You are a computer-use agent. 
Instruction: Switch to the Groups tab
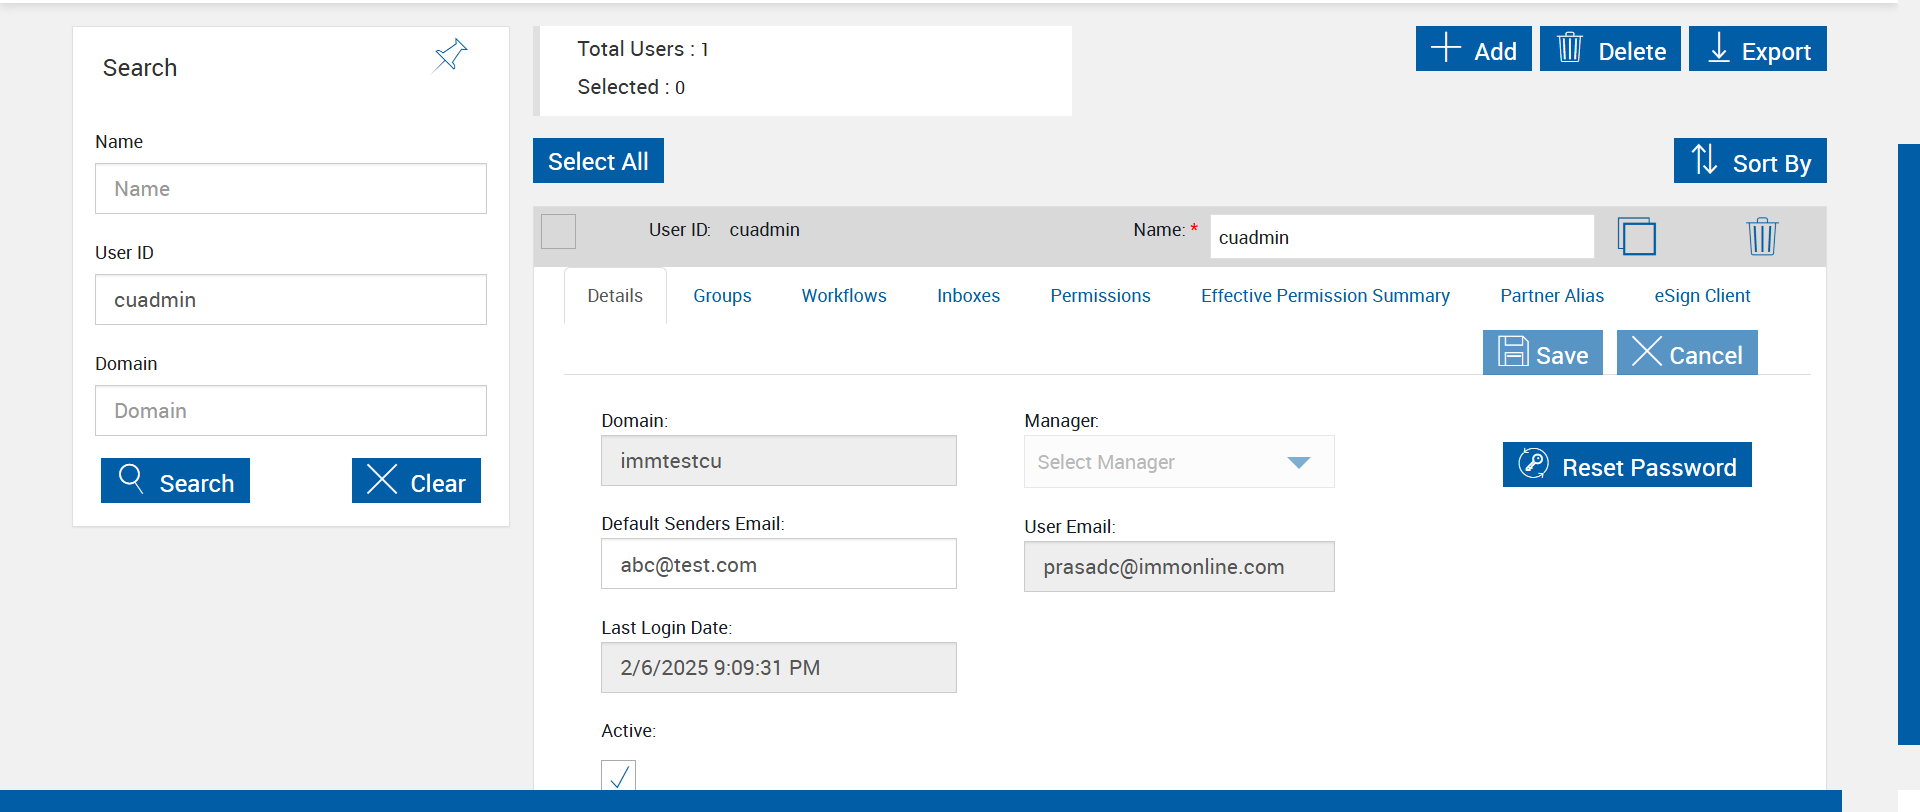[722, 296]
